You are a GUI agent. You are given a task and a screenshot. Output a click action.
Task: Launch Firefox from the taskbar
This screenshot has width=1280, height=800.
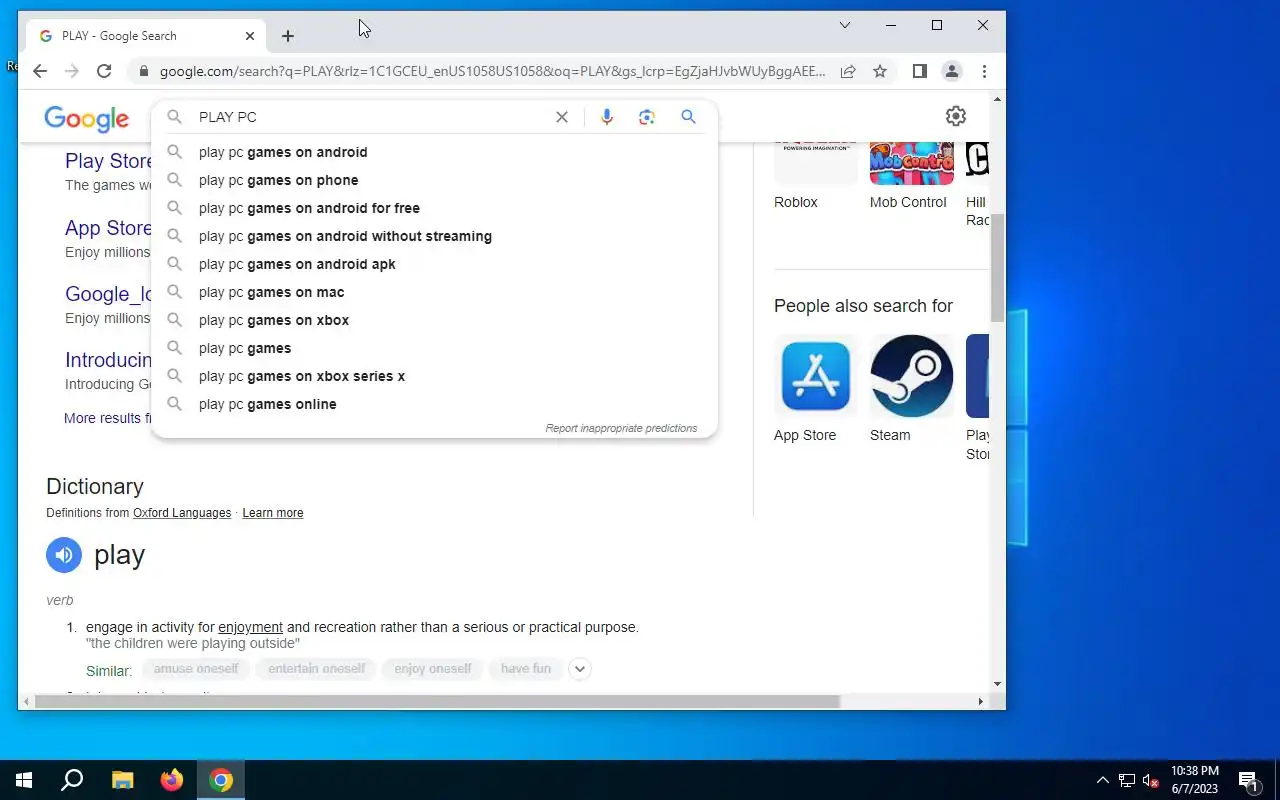coord(172,780)
